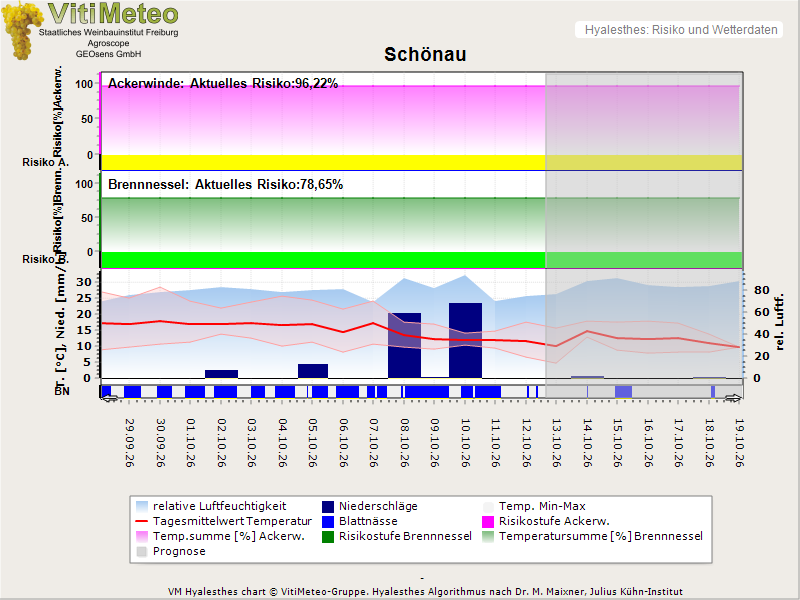The height and width of the screenshot is (600, 800).
Task: Click the Prognose legend swatch
Action: [142, 552]
